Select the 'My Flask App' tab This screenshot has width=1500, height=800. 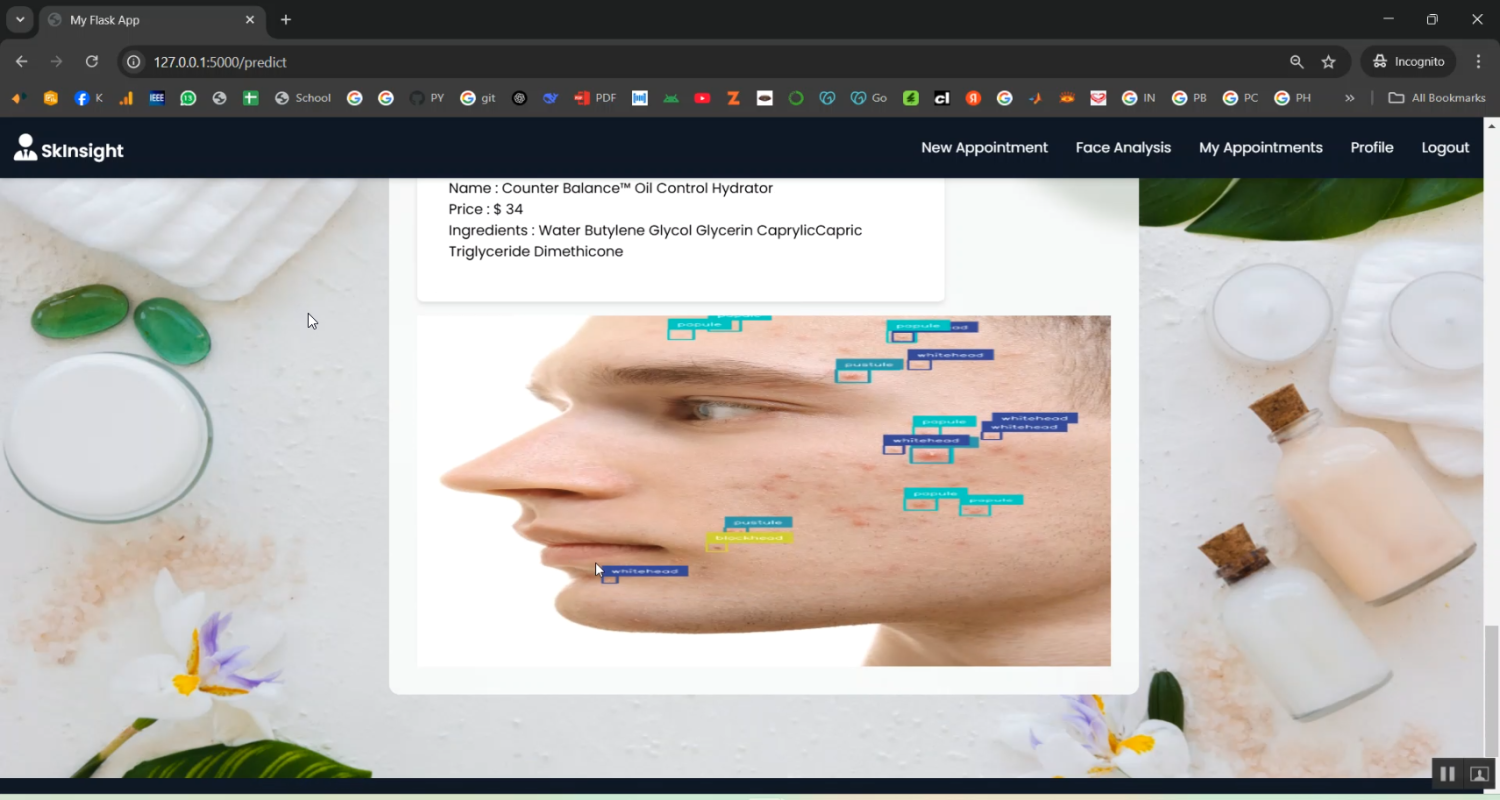(x=152, y=20)
